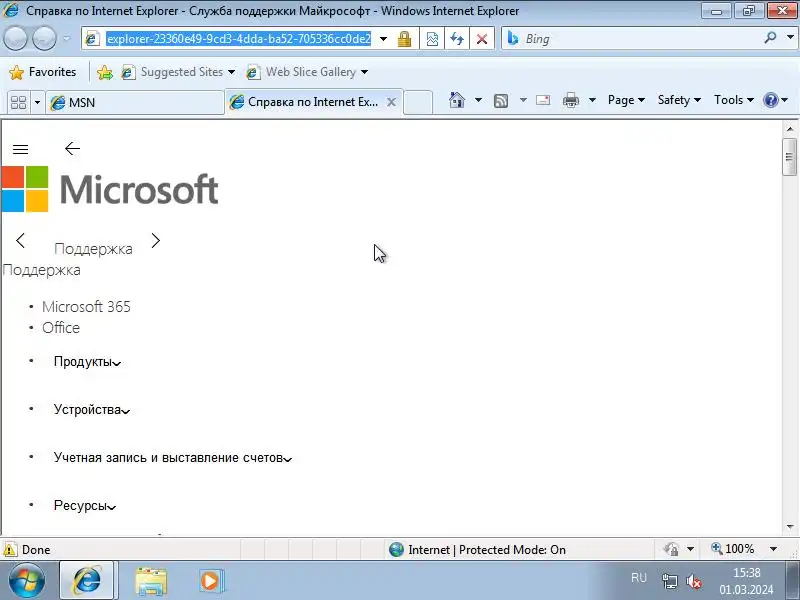This screenshot has width=800, height=600.
Task: Click the right chevron near Поддержка
Action: 156,240
